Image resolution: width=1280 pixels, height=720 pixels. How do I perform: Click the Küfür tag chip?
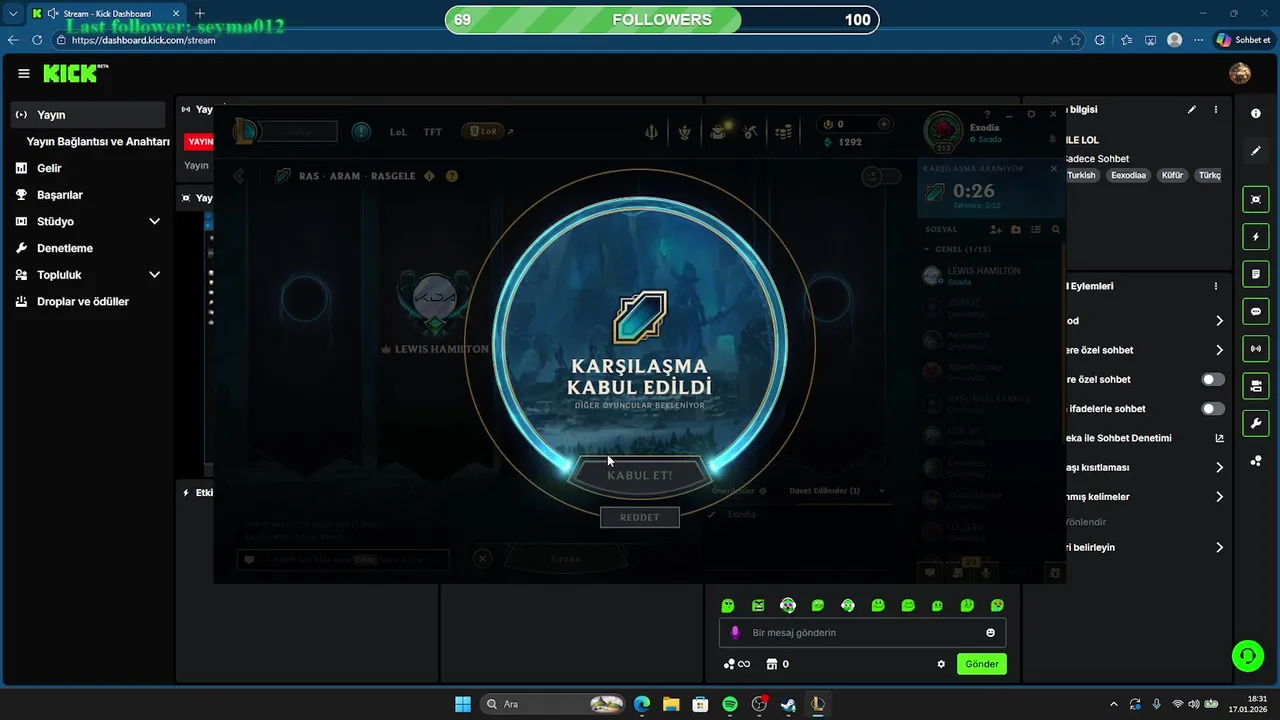(1172, 175)
